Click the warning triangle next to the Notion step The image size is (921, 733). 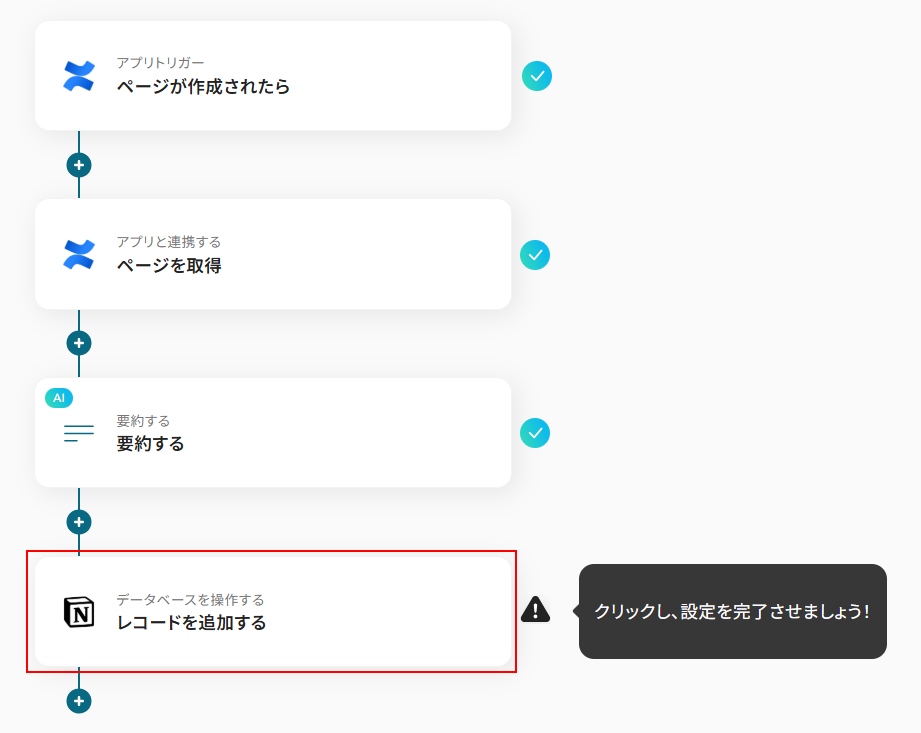535,609
